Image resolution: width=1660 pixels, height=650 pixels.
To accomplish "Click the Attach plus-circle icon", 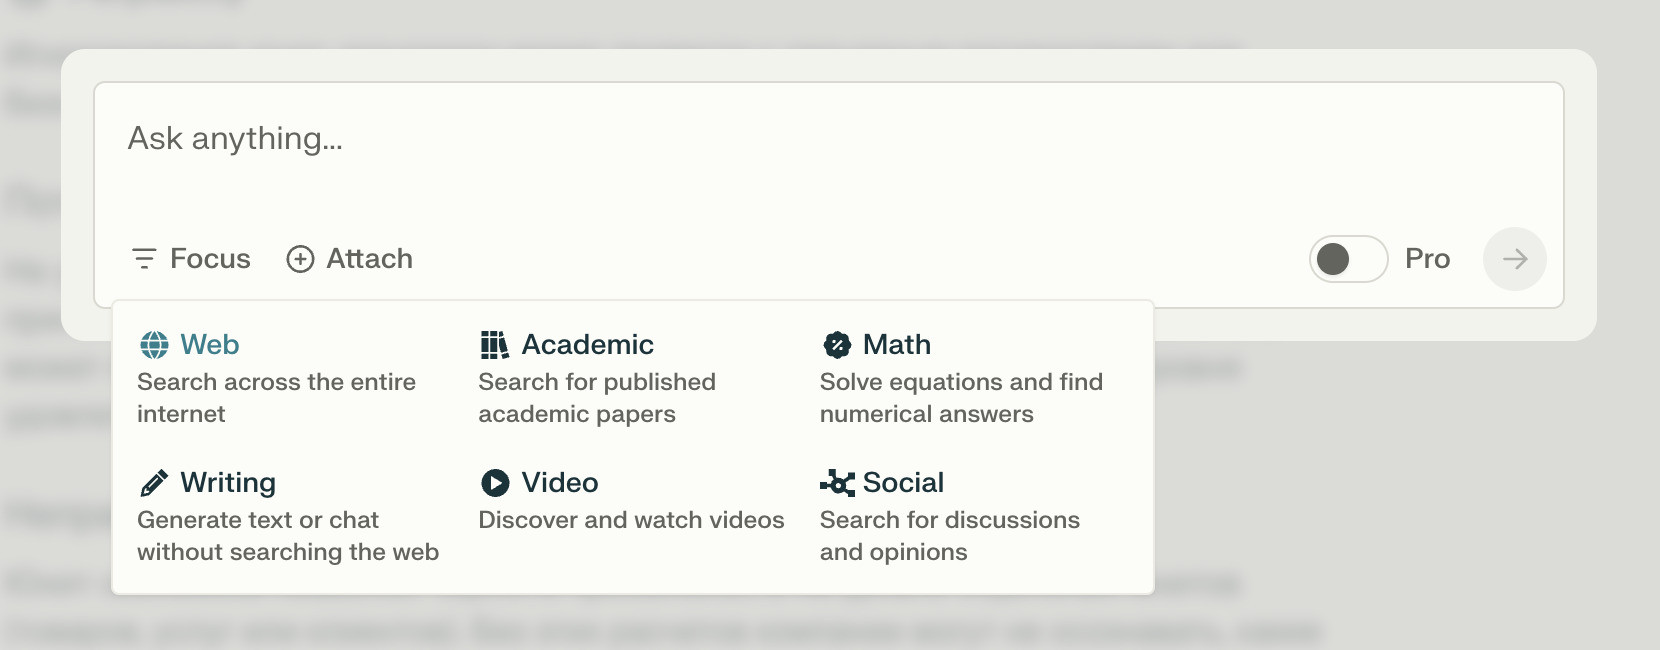I will pos(300,259).
